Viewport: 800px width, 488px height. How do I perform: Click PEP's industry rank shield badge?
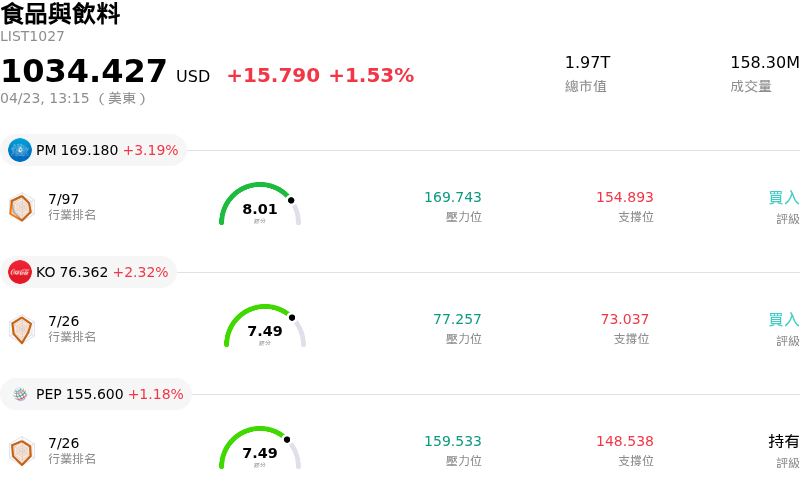[x=21, y=451]
